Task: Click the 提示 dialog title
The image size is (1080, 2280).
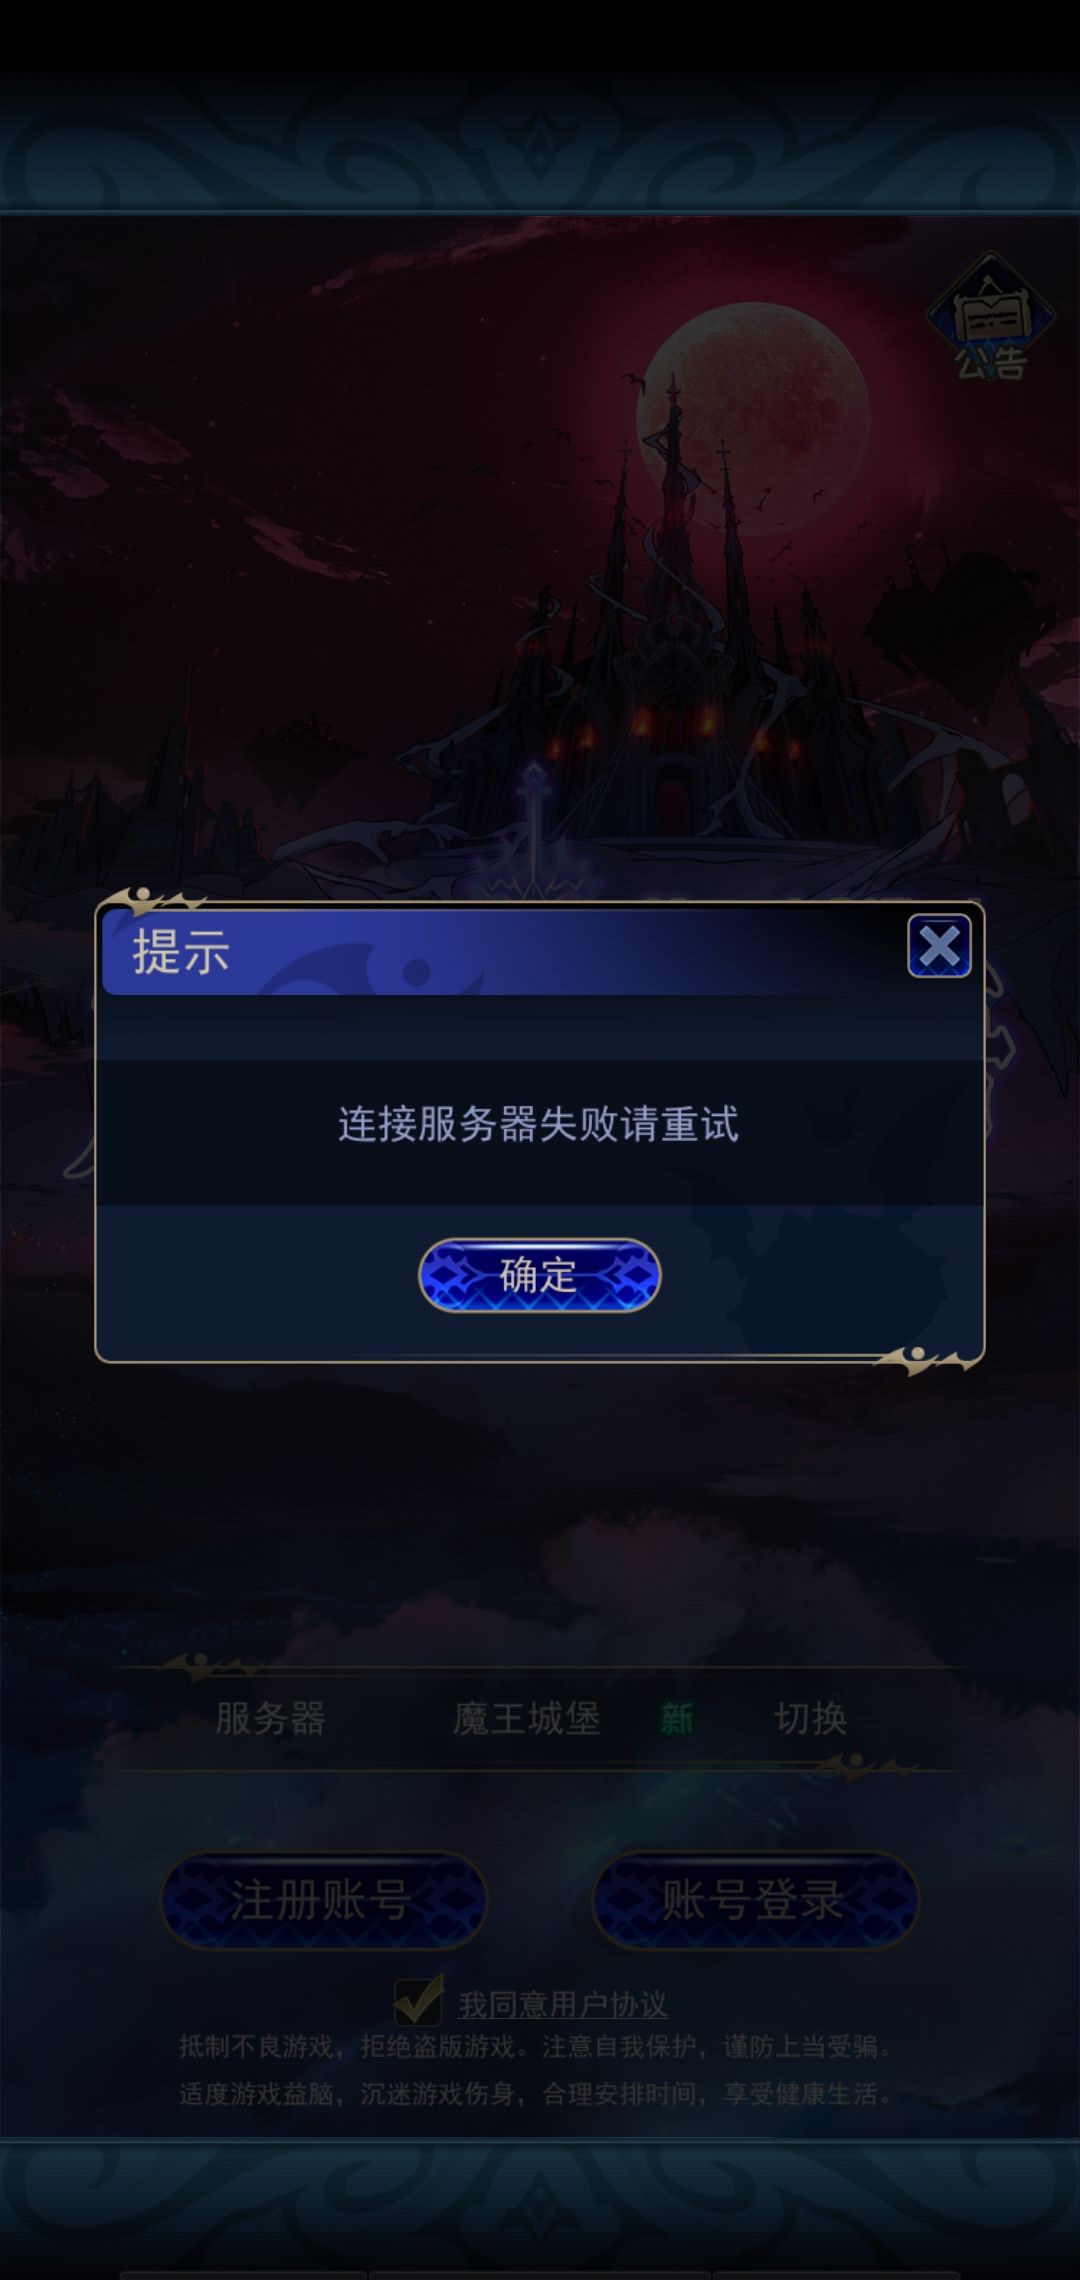Action: [x=181, y=951]
